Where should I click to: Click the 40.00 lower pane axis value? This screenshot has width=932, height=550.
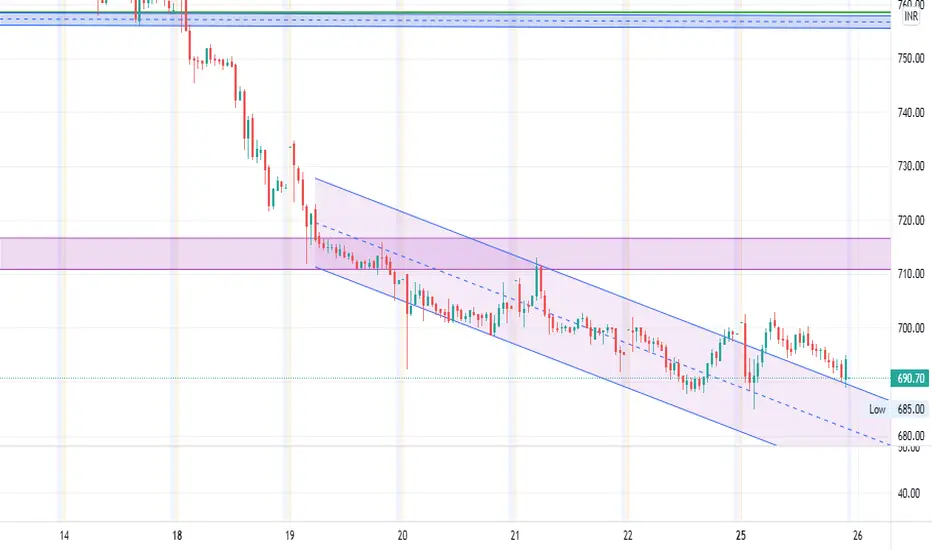(x=909, y=494)
